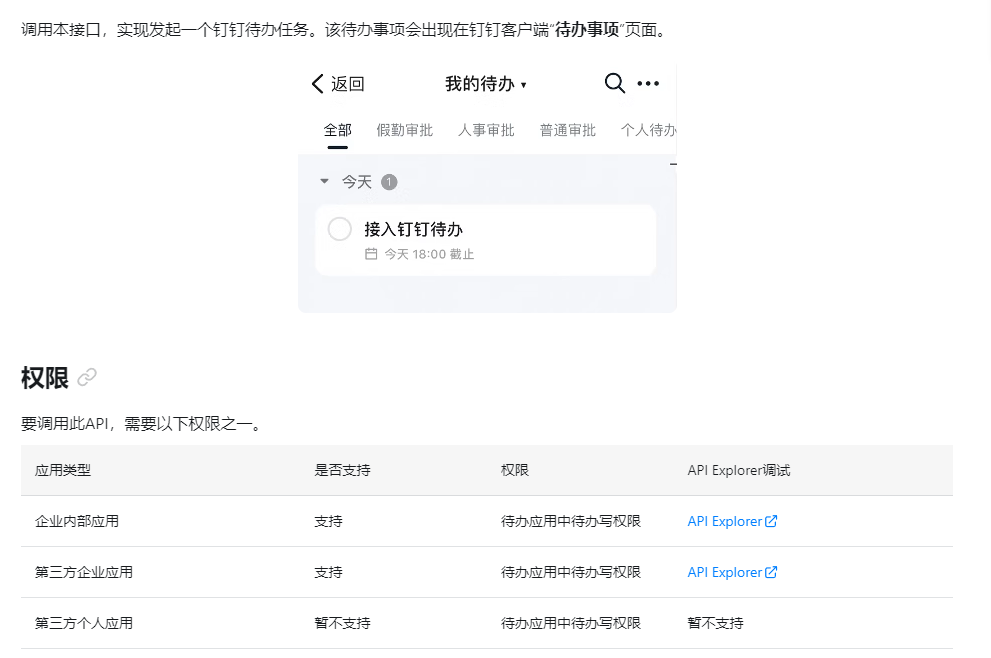Open the 我的待办 title dropdown

tap(485, 83)
